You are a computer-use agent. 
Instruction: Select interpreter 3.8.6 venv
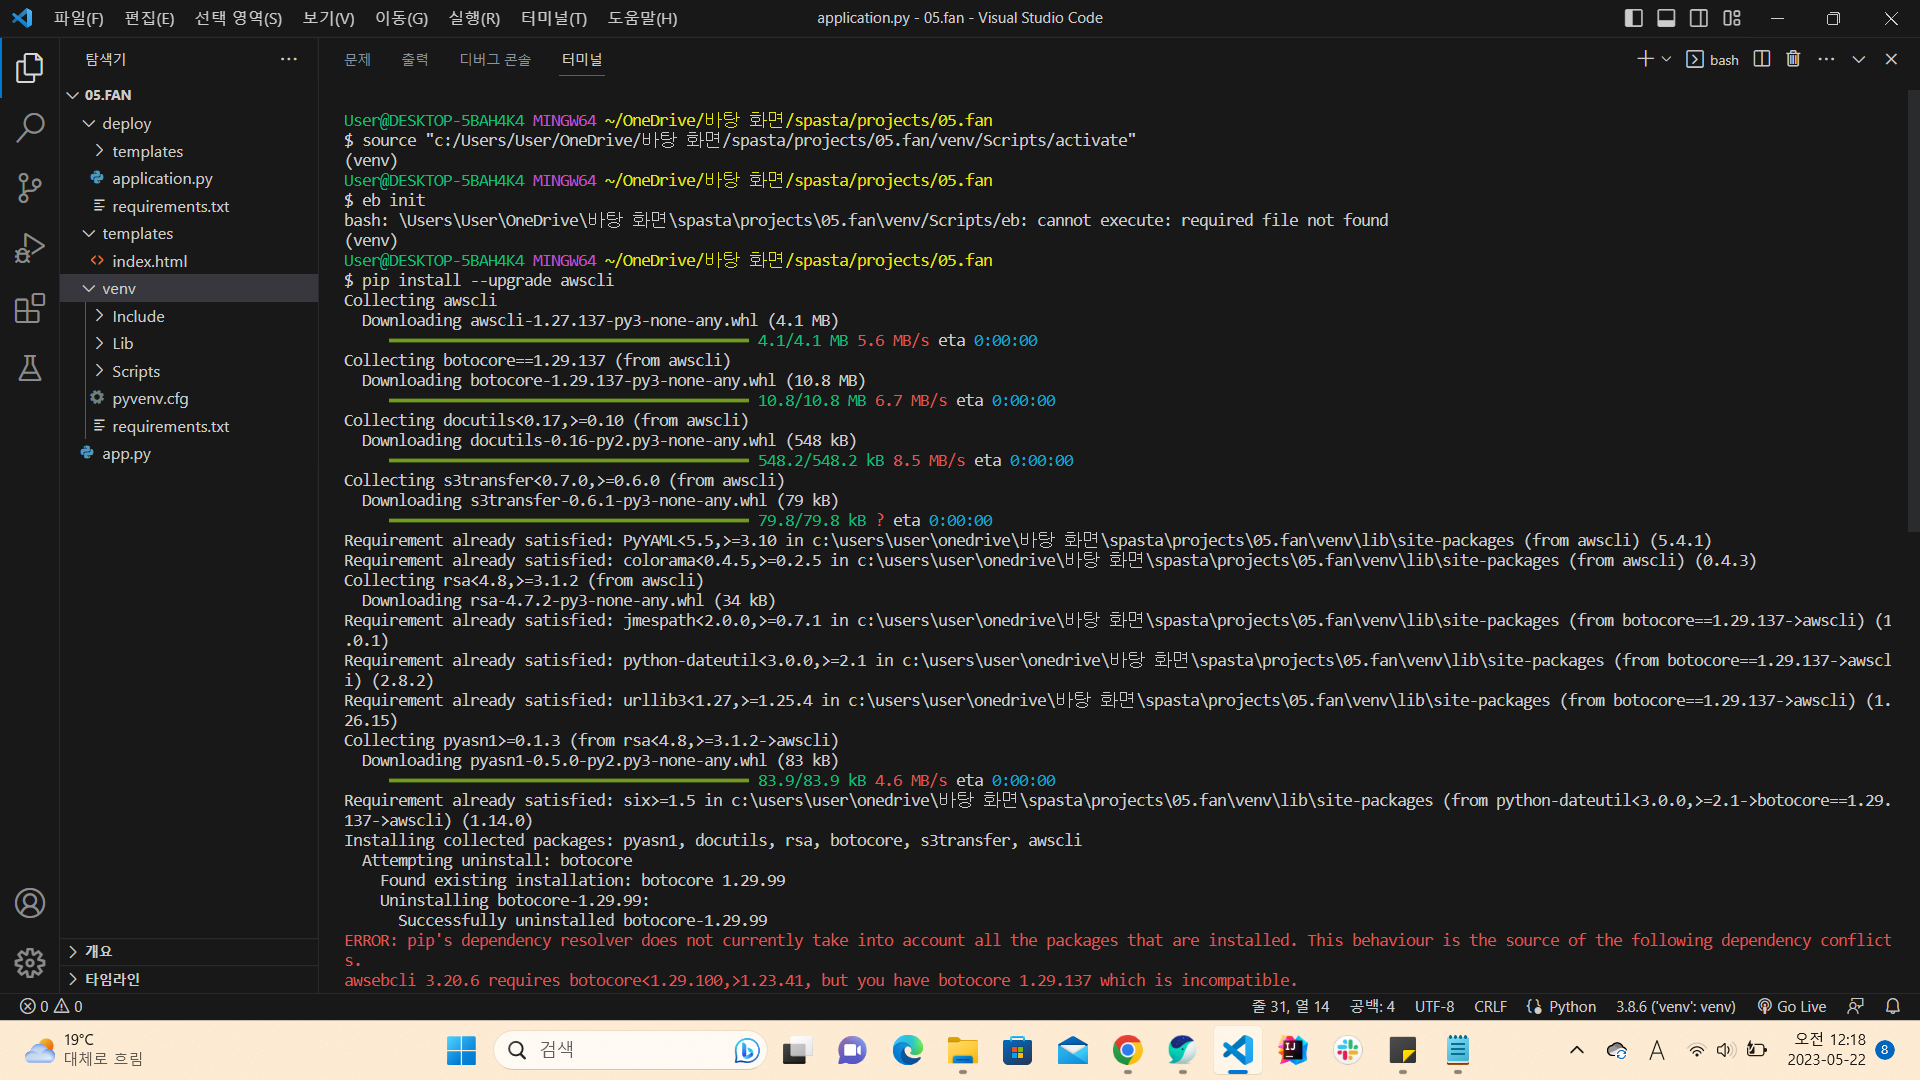coord(1676,1007)
